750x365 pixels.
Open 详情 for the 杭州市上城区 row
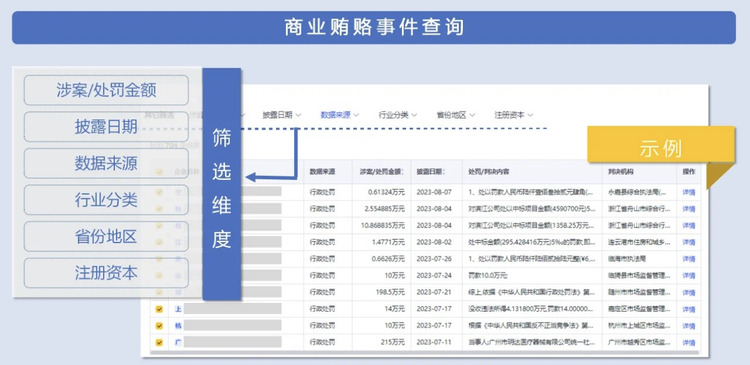[x=688, y=326]
